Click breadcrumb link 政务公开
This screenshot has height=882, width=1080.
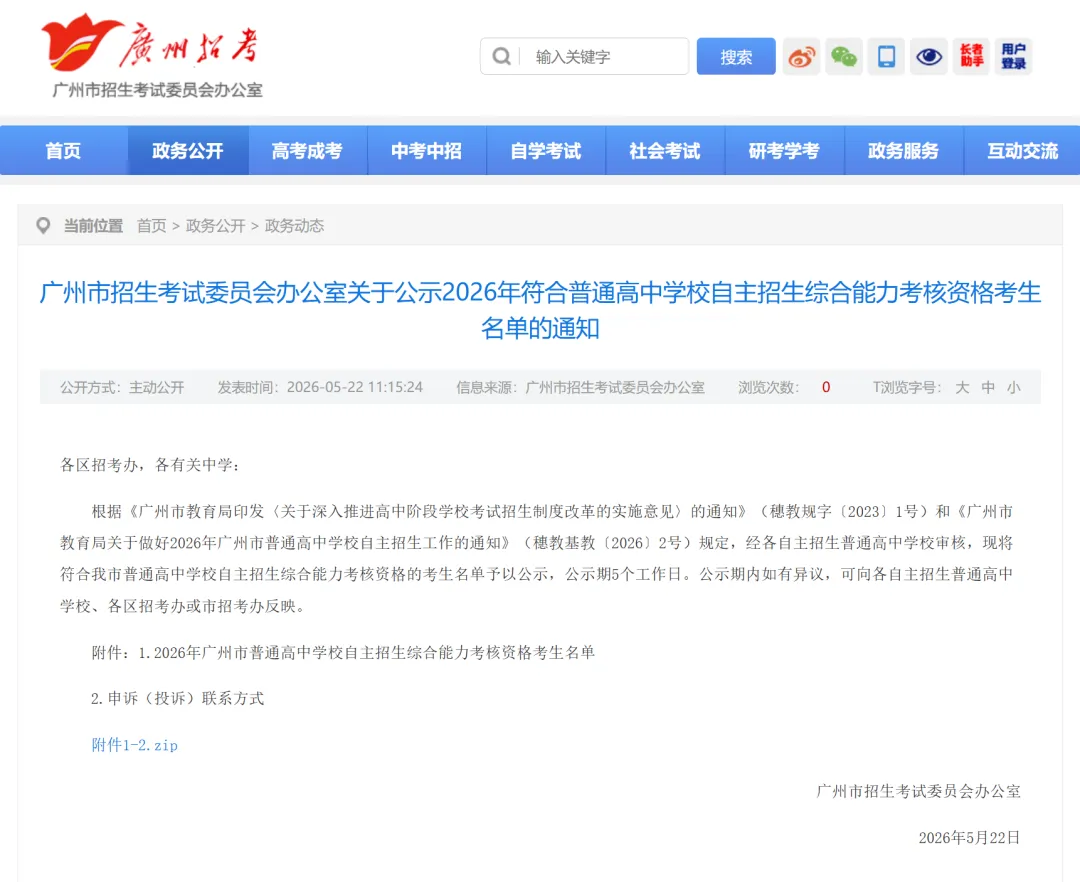coord(216,226)
